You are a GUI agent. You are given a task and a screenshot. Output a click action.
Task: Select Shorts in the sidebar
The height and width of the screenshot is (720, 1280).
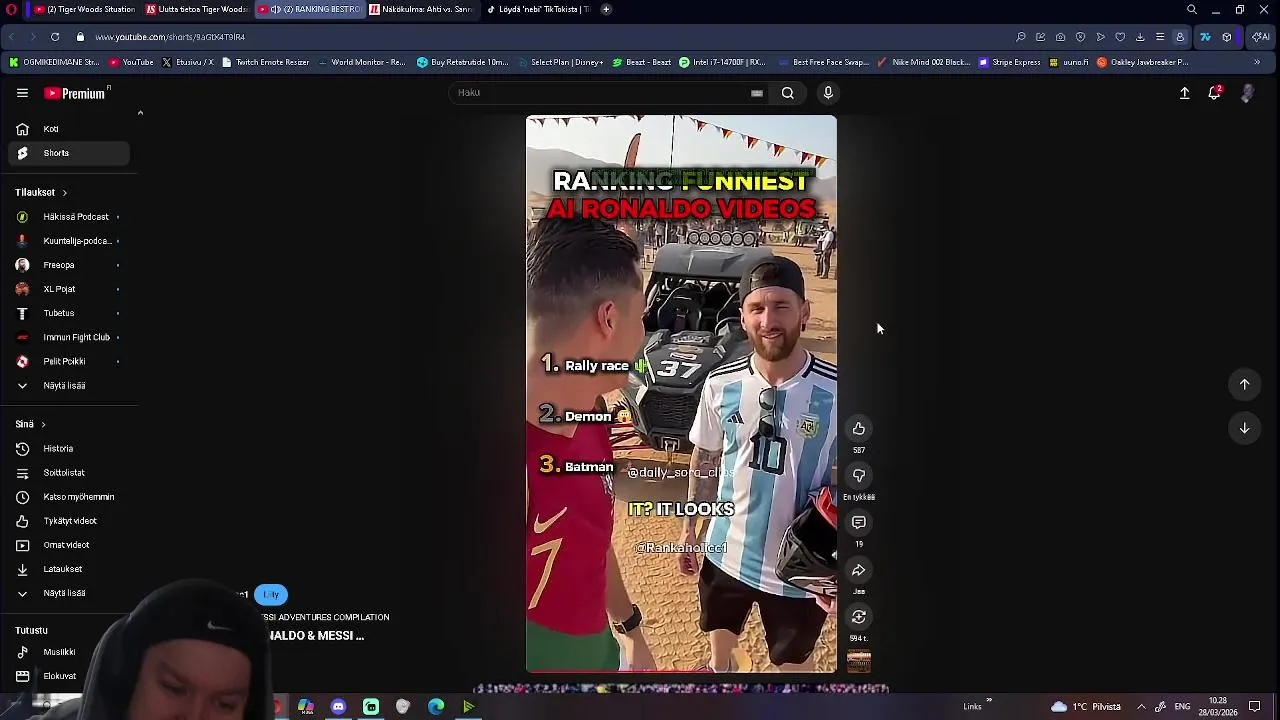tap(70, 153)
